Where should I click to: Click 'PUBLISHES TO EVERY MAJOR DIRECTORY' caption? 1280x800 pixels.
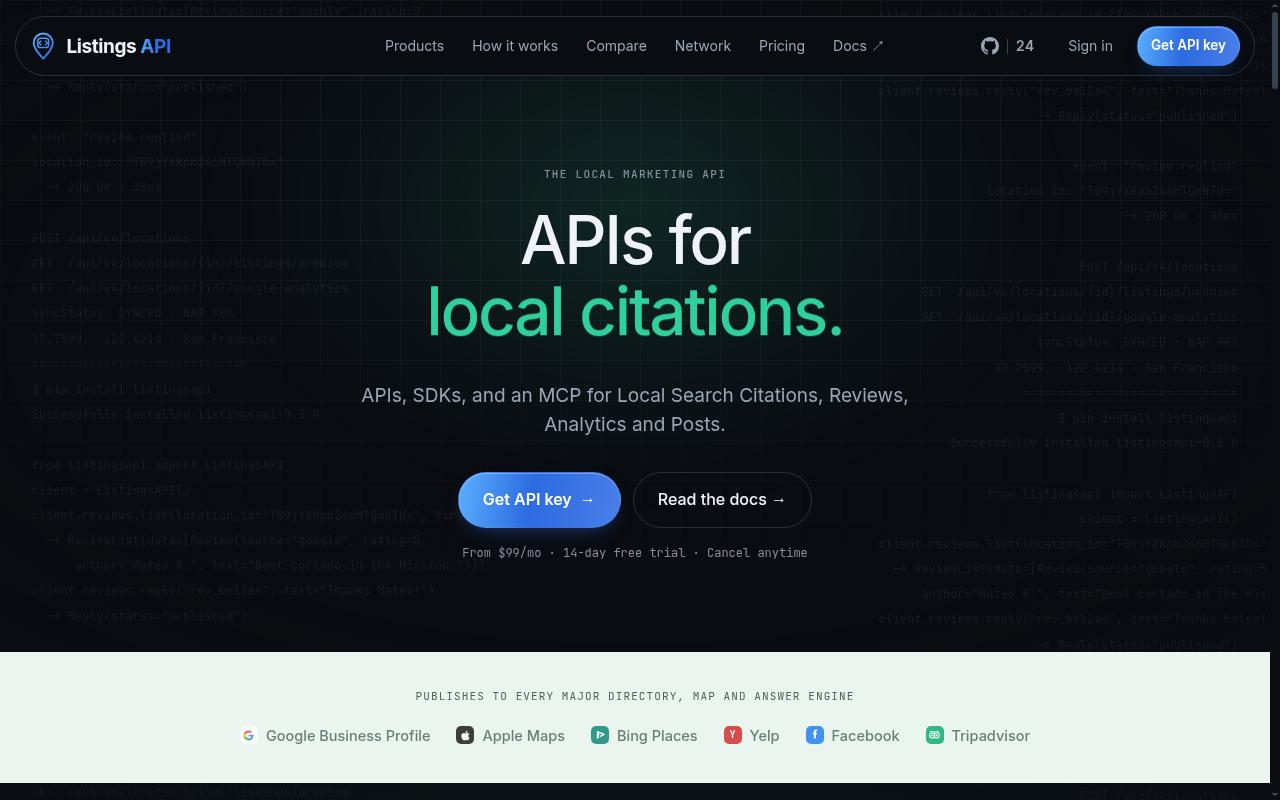635,696
